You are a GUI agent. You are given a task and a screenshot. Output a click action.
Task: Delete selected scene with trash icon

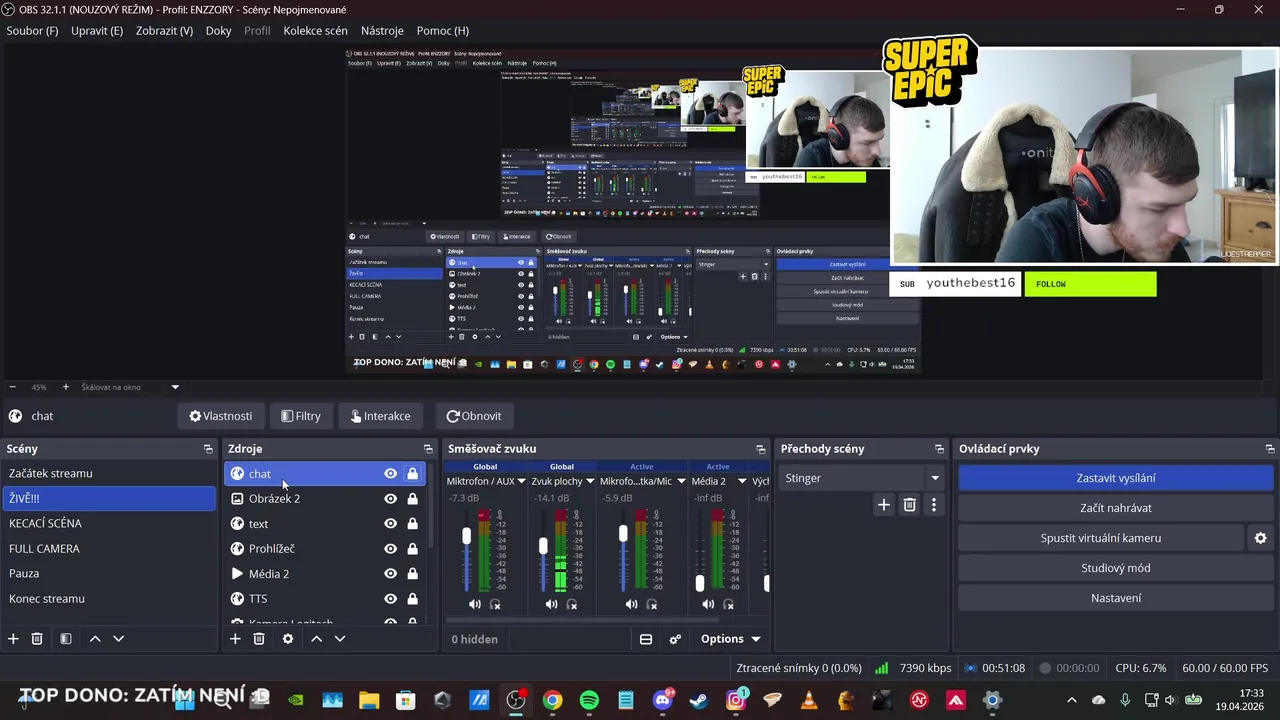37,639
